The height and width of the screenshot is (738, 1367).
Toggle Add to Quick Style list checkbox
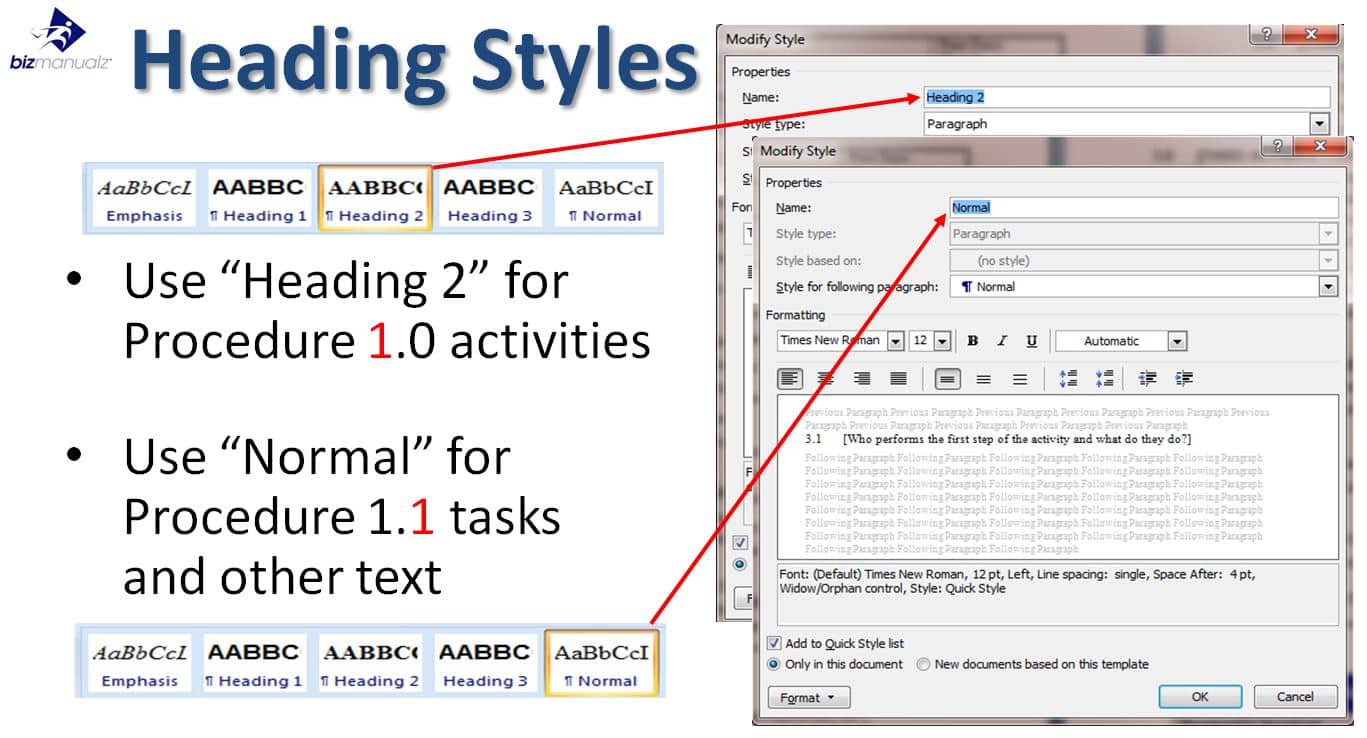774,643
